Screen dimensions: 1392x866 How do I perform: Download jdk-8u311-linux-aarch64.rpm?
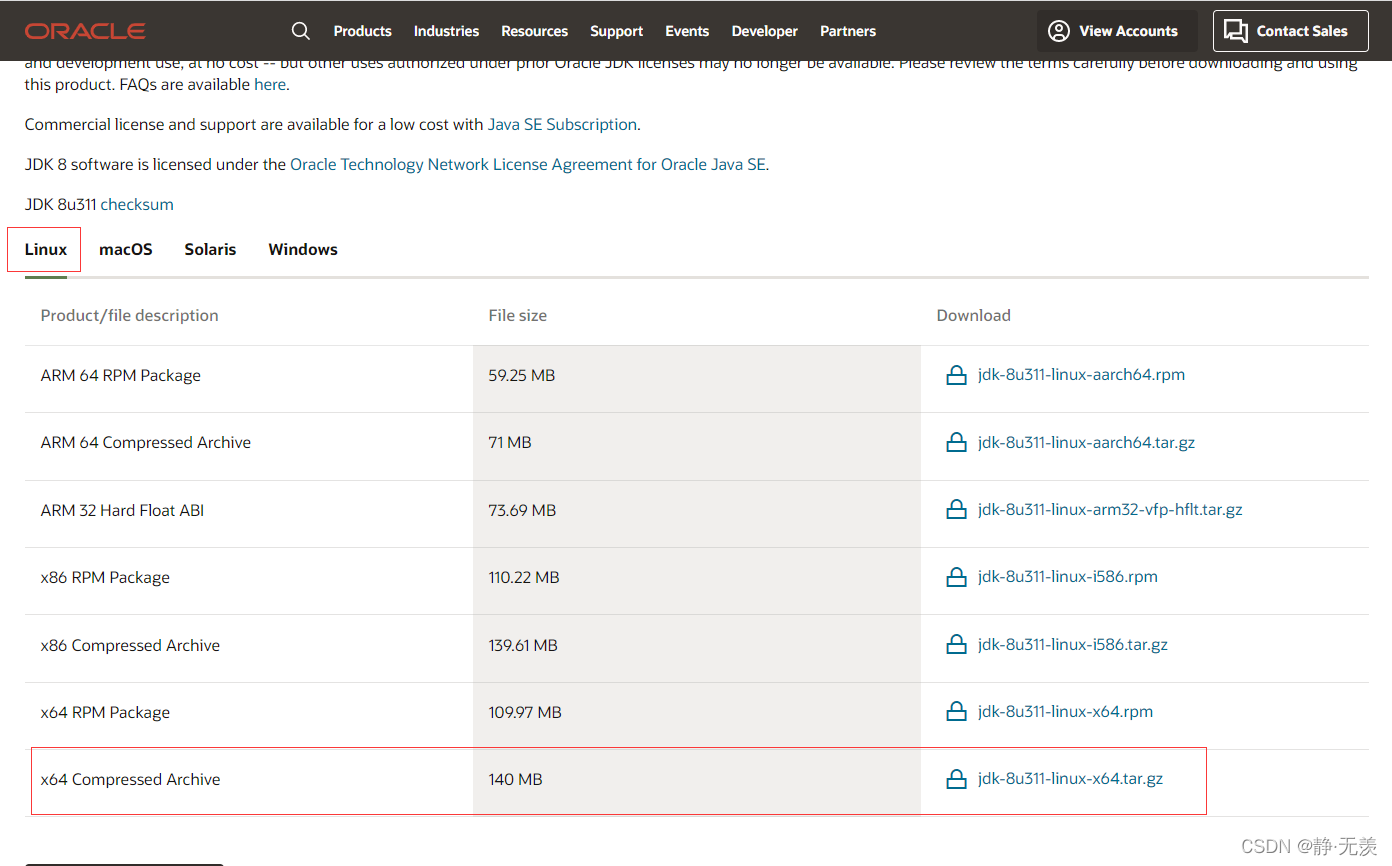pyautogui.click(x=1081, y=375)
